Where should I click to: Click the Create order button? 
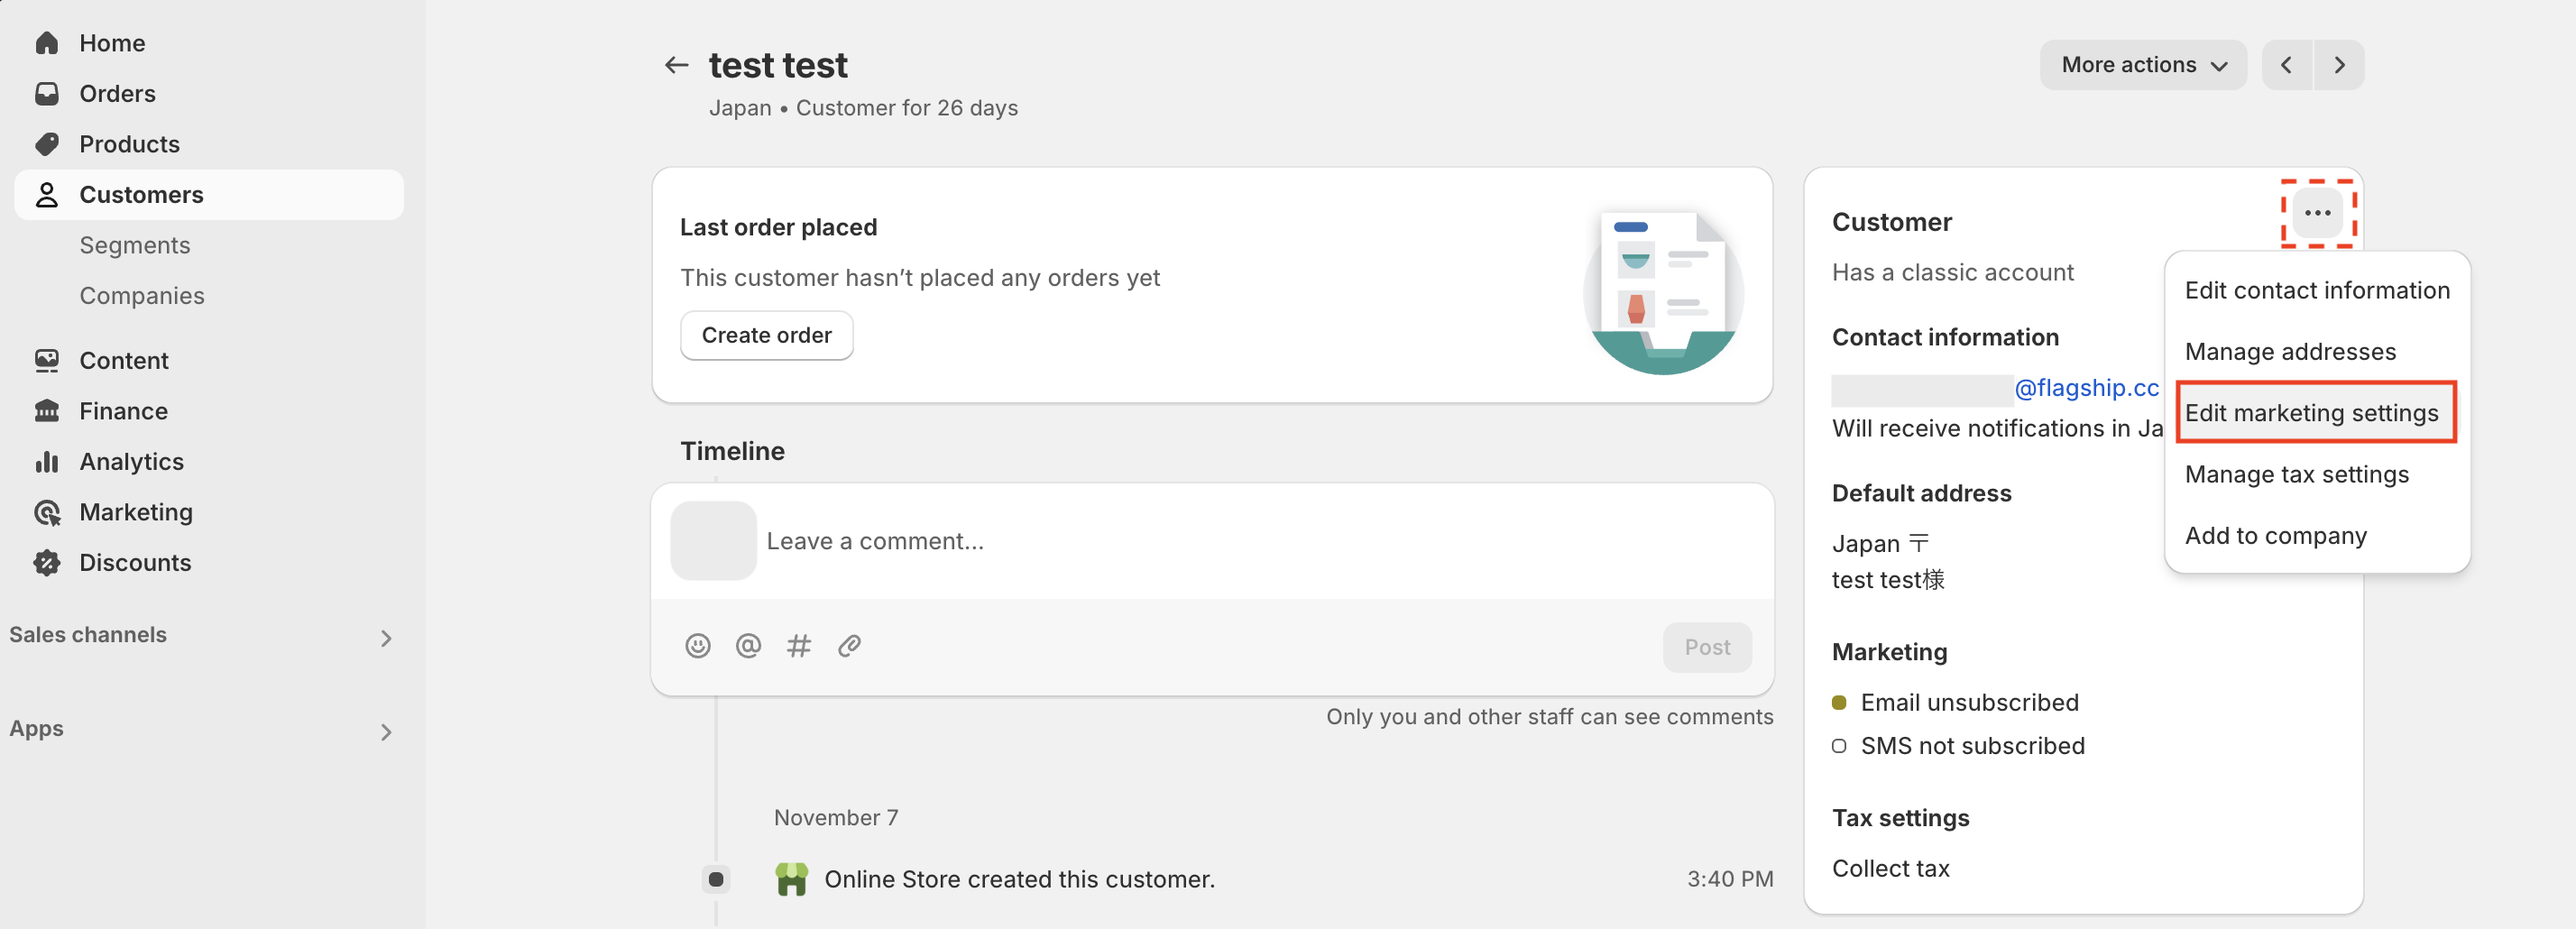coord(766,335)
